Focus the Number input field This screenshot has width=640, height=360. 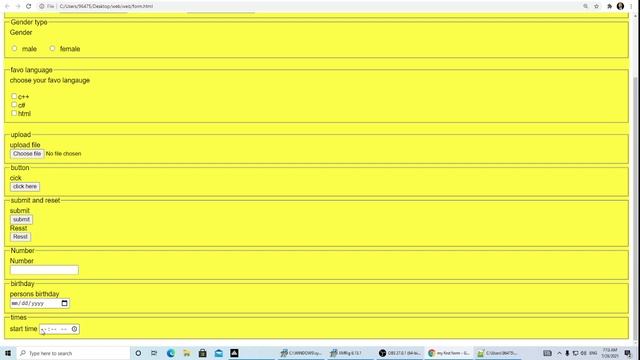click(44, 270)
